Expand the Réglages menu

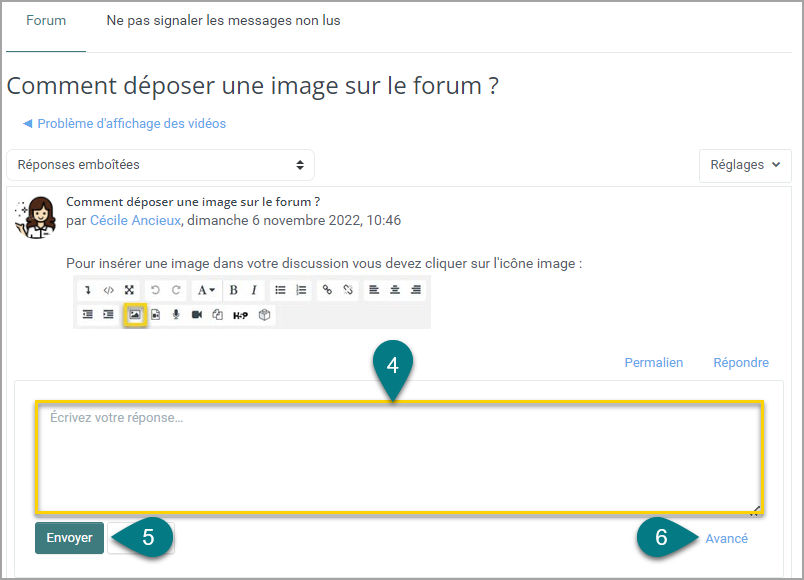(x=745, y=165)
